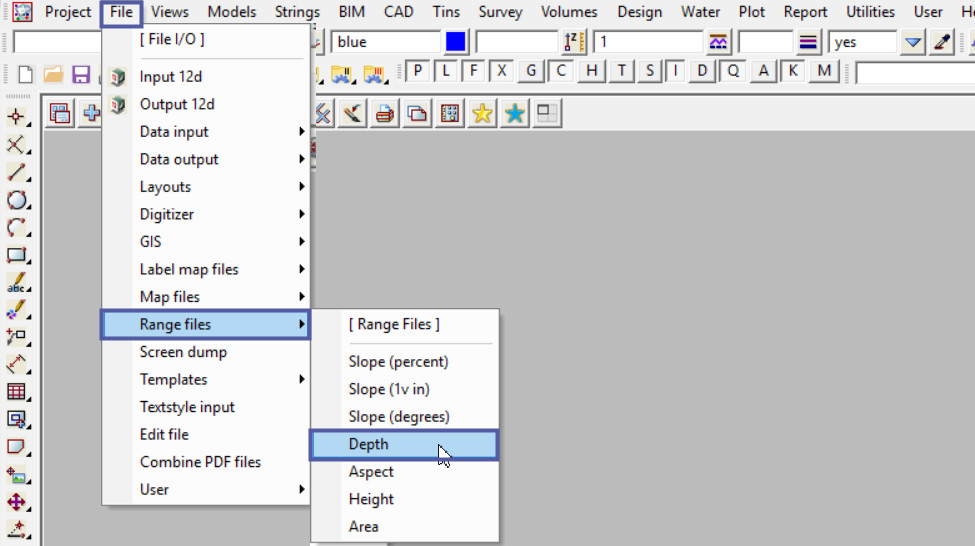Toggle the Q snap button

pyautogui.click(x=733, y=72)
